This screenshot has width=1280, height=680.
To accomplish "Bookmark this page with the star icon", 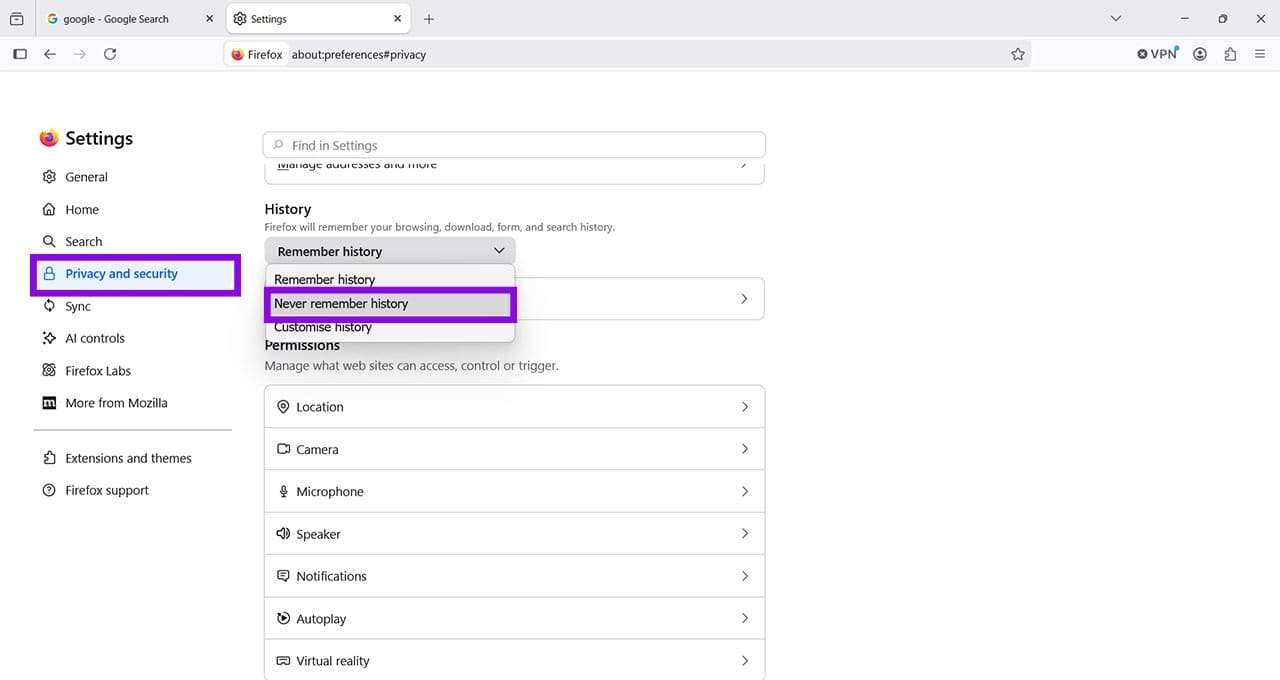I will (x=1018, y=54).
